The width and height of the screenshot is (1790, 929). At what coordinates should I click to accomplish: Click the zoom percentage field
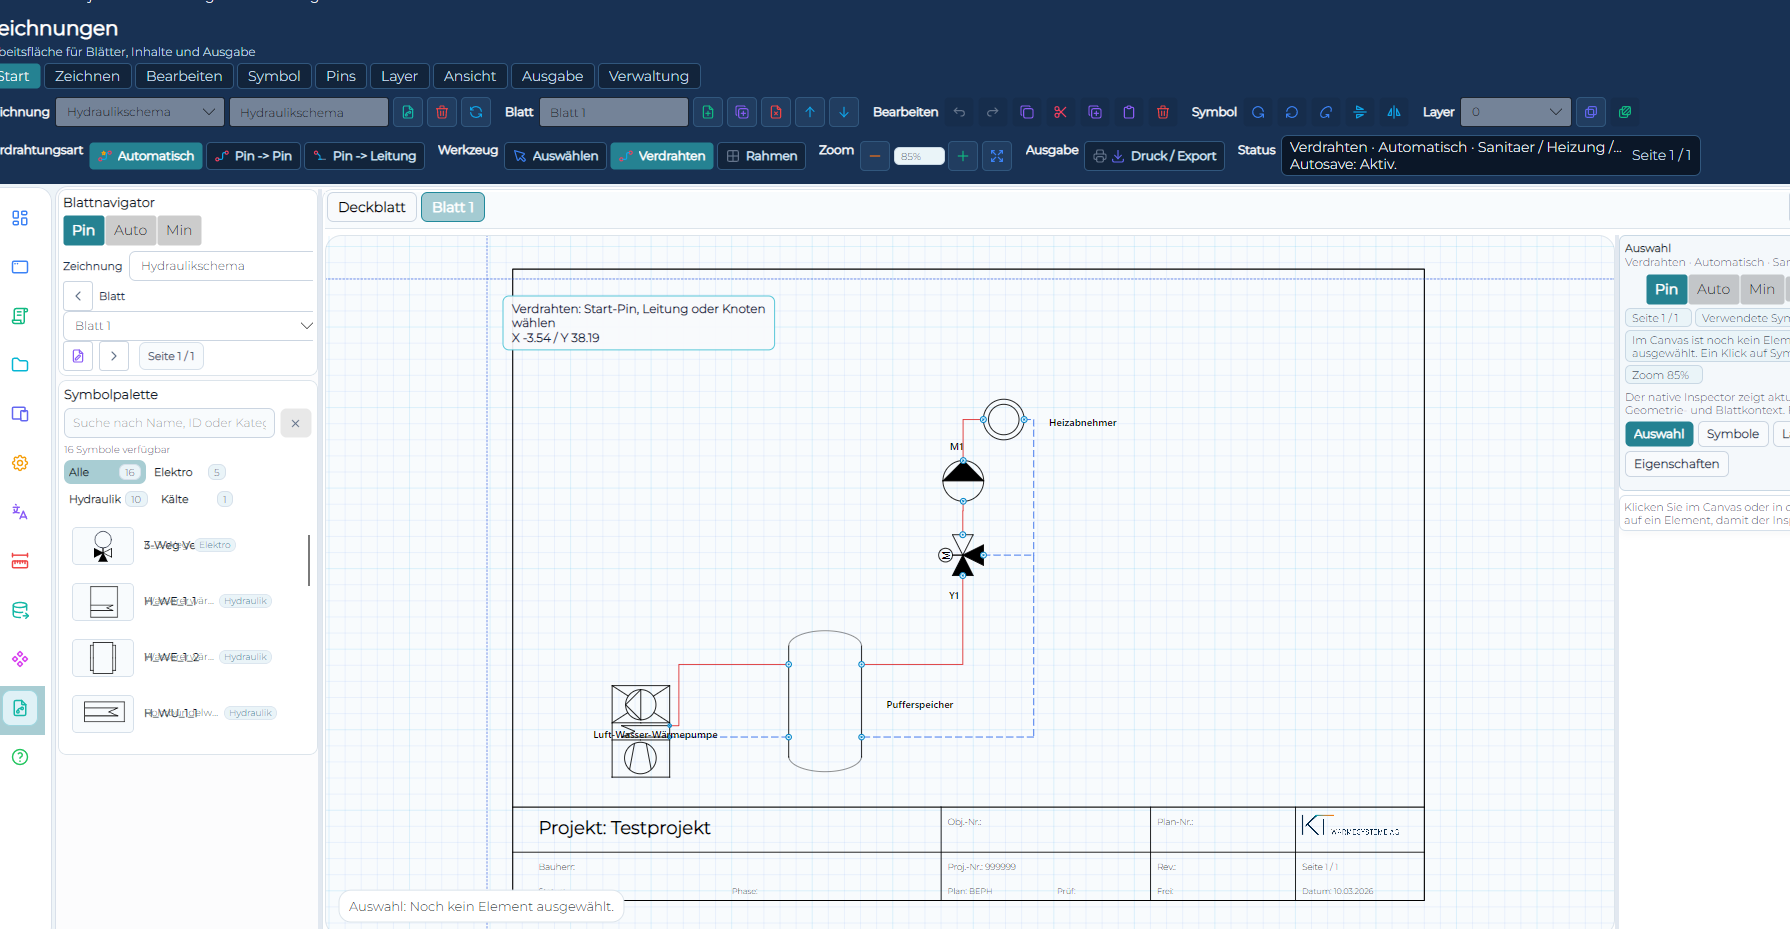(x=919, y=156)
